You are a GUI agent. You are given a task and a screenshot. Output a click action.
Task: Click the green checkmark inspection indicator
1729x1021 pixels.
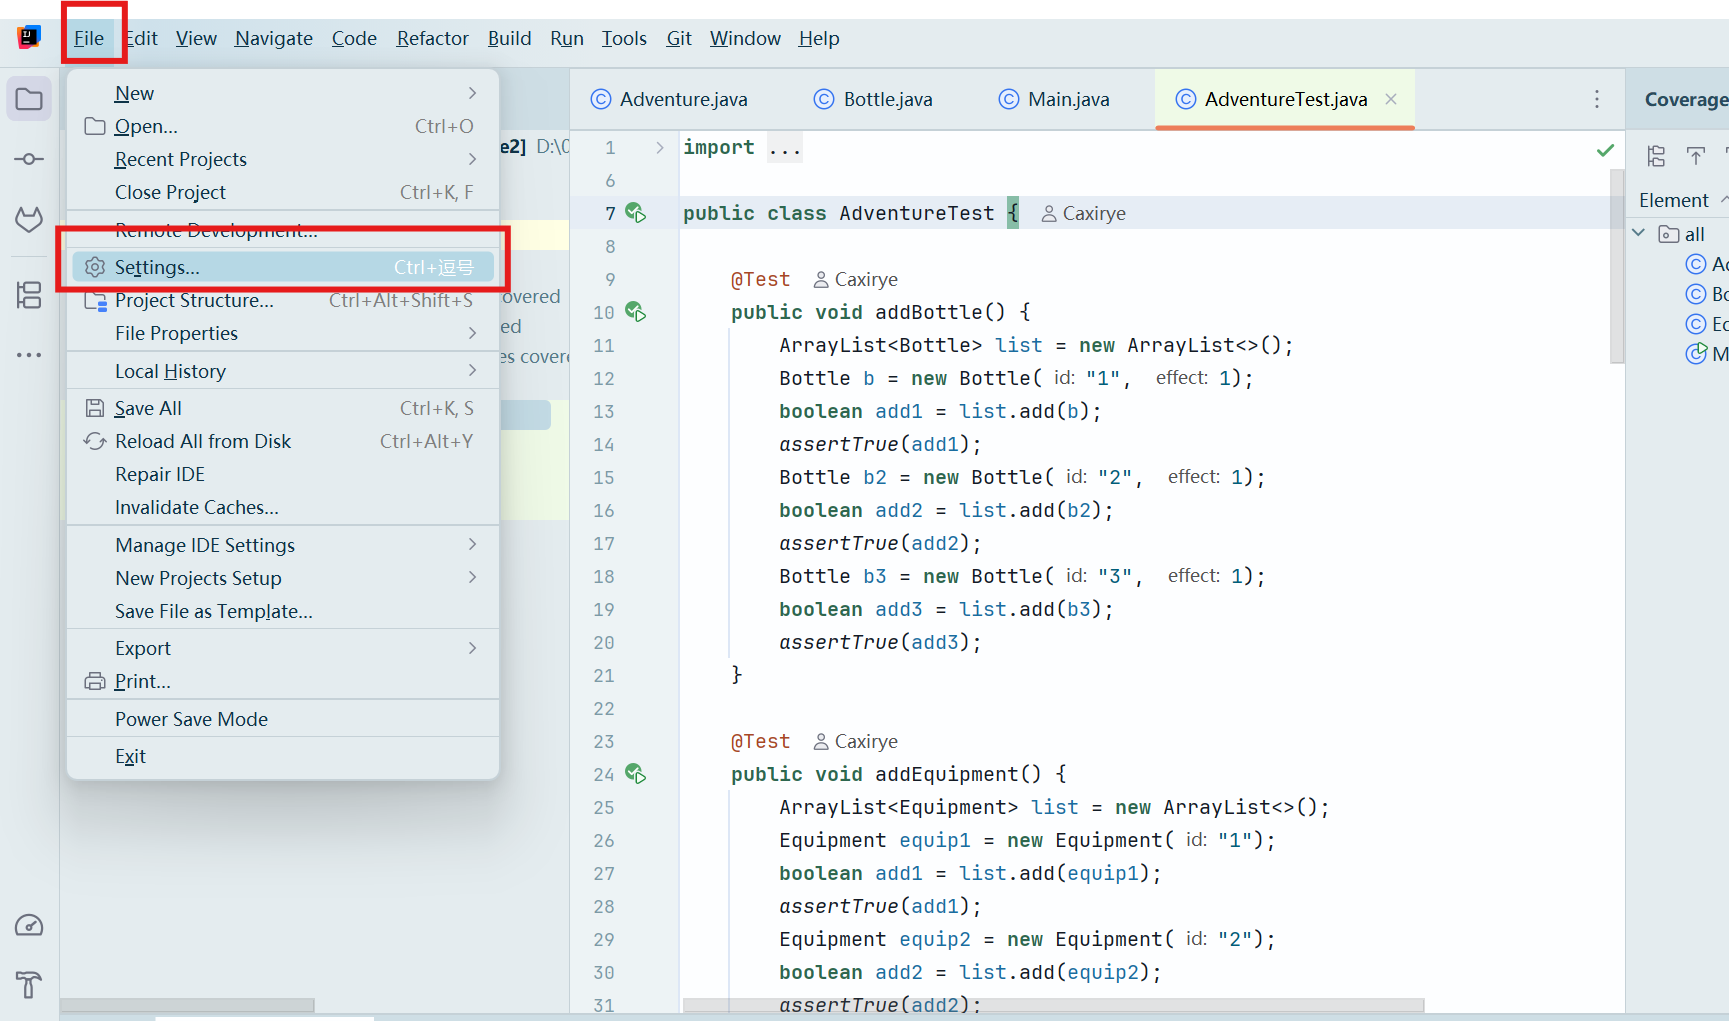[x=1605, y=150]
